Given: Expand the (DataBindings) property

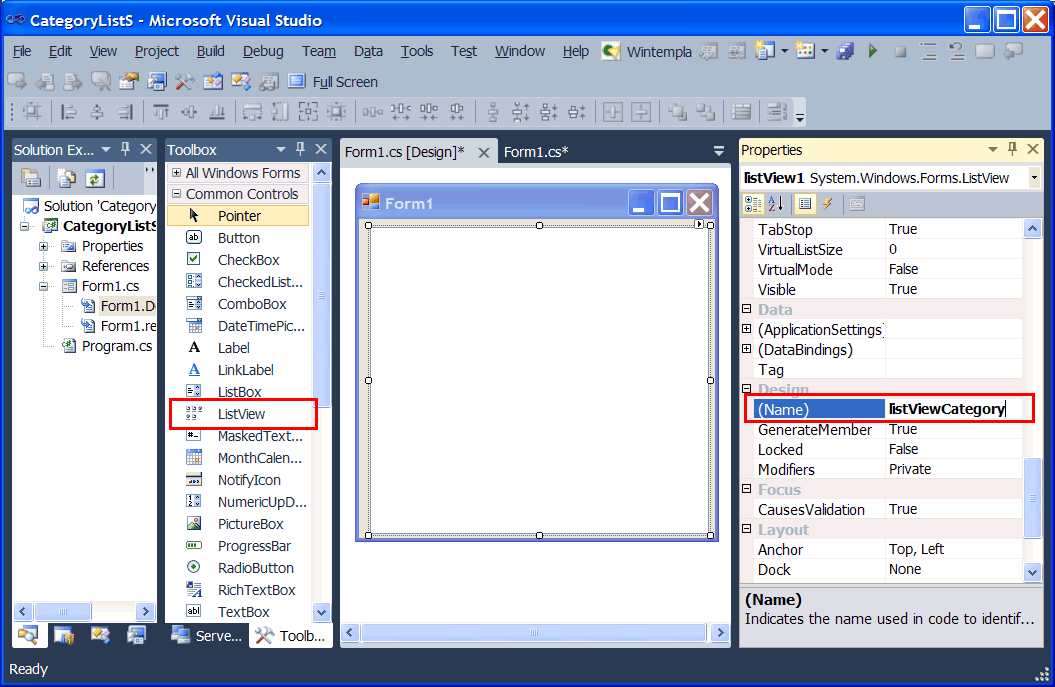Looking at the screenshot, I should pyautogui.click(x=747, y=349).
